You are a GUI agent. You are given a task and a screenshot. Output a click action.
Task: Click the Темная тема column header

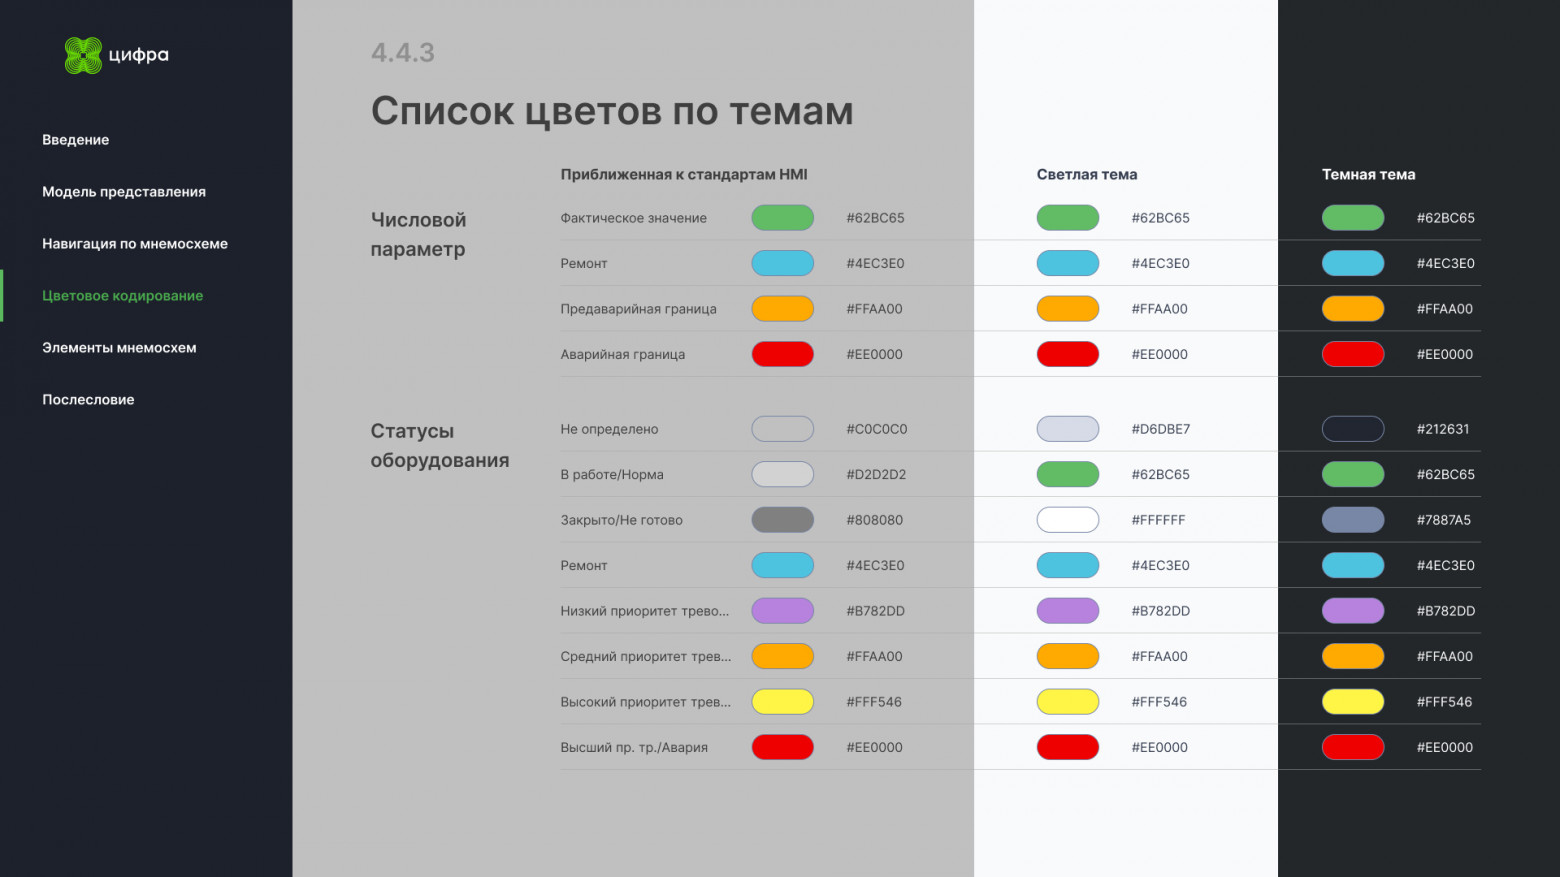1369,174
